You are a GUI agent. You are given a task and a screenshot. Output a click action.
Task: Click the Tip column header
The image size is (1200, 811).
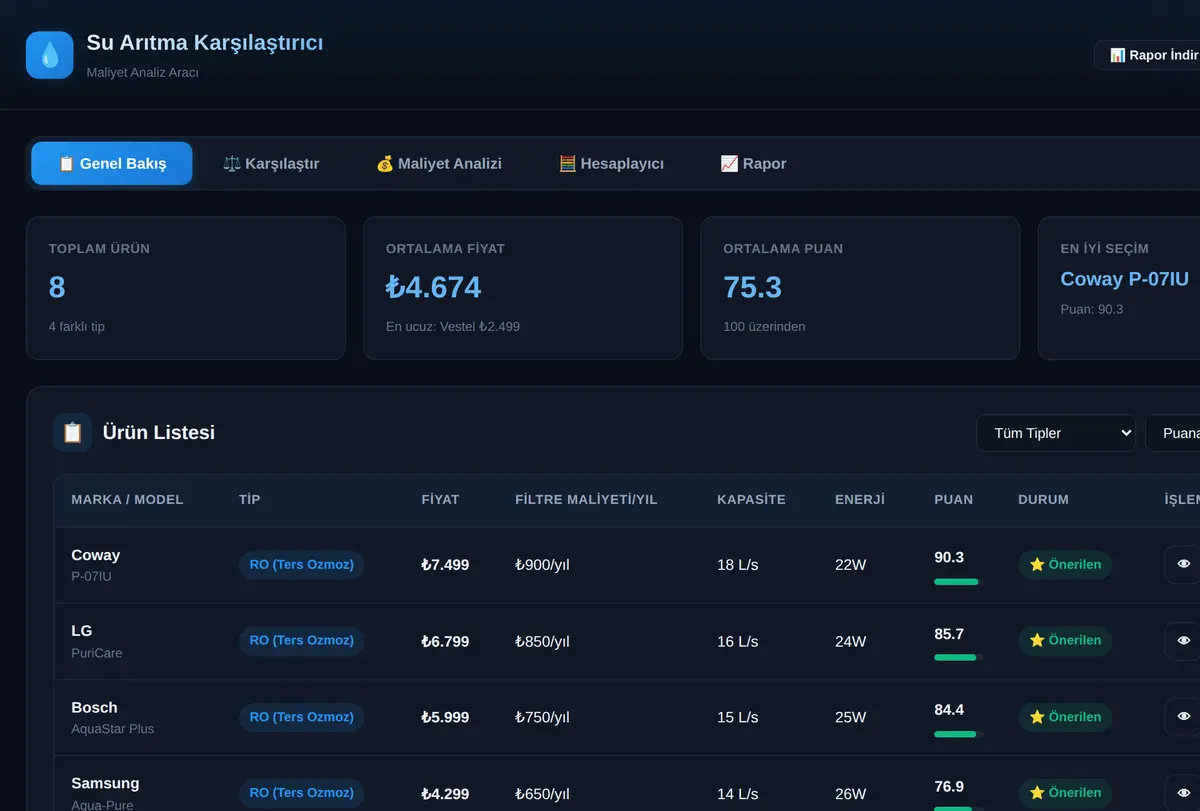pyautogui.click(x=249, y=499)
